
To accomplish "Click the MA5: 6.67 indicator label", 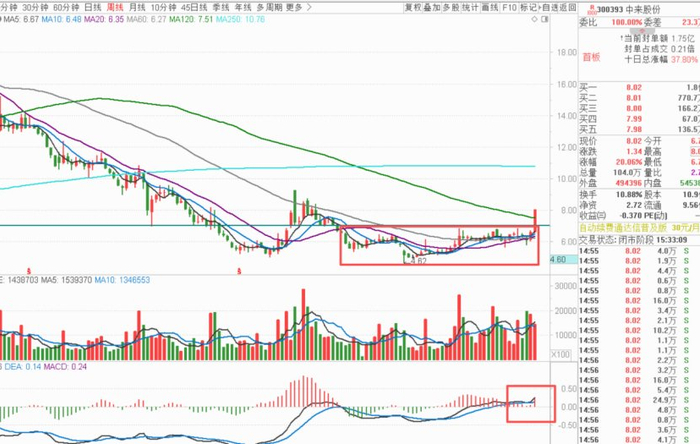I will click(x=20, y=19).
